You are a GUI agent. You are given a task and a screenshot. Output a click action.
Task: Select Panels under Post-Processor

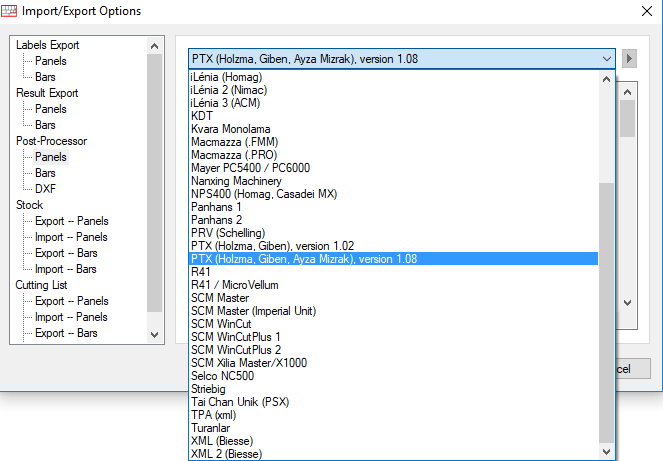51,157
